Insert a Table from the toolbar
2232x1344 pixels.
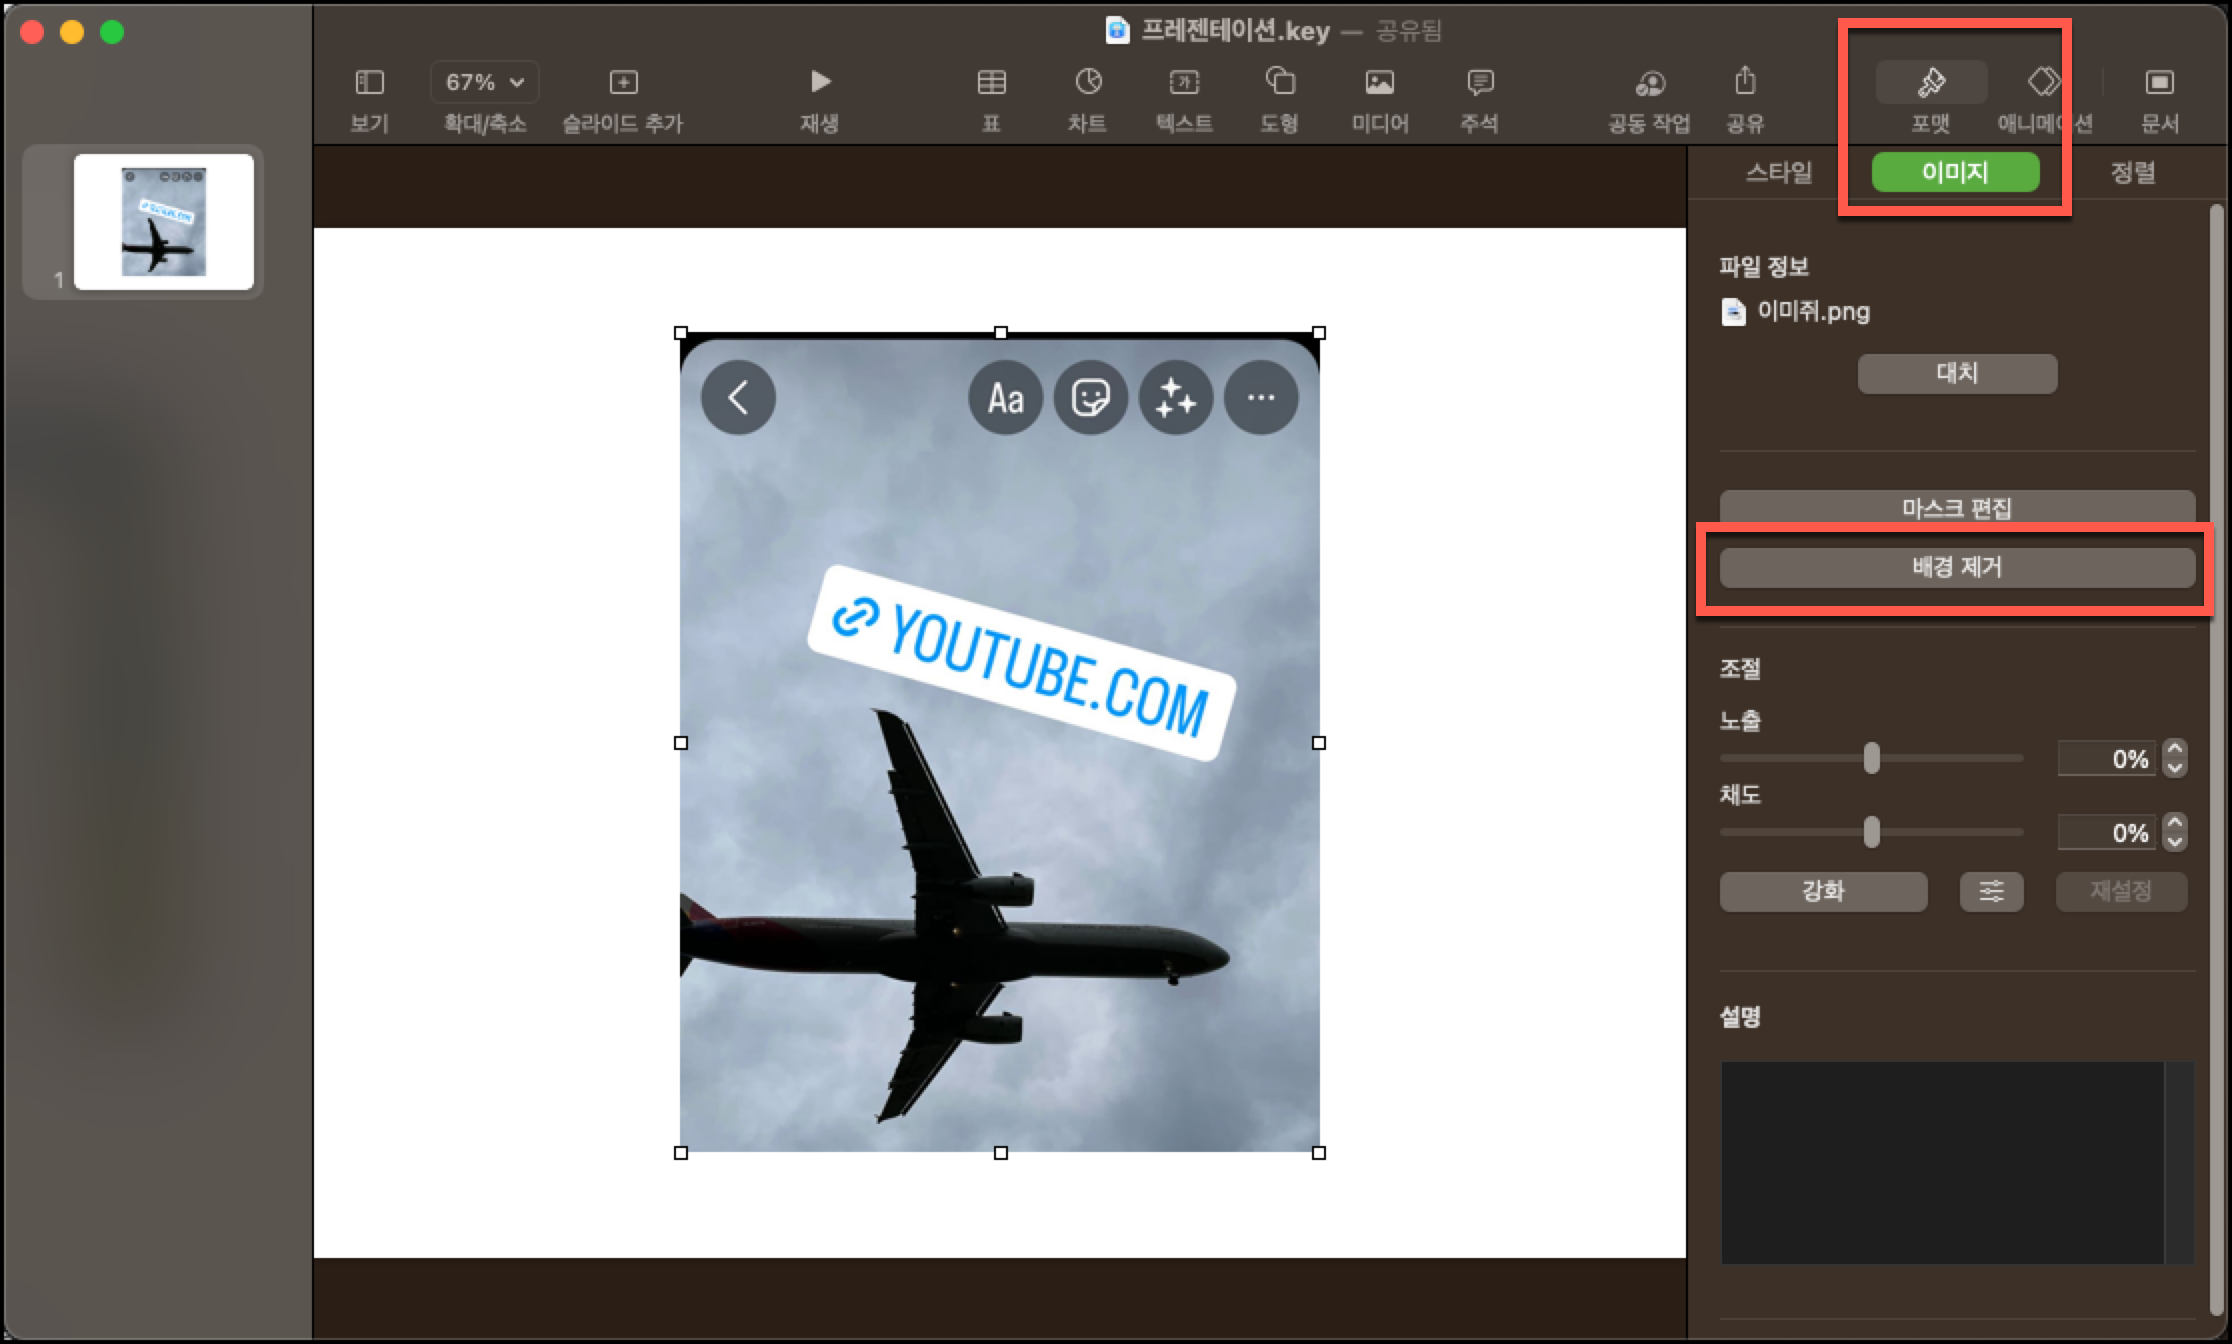tap(991, 82)
